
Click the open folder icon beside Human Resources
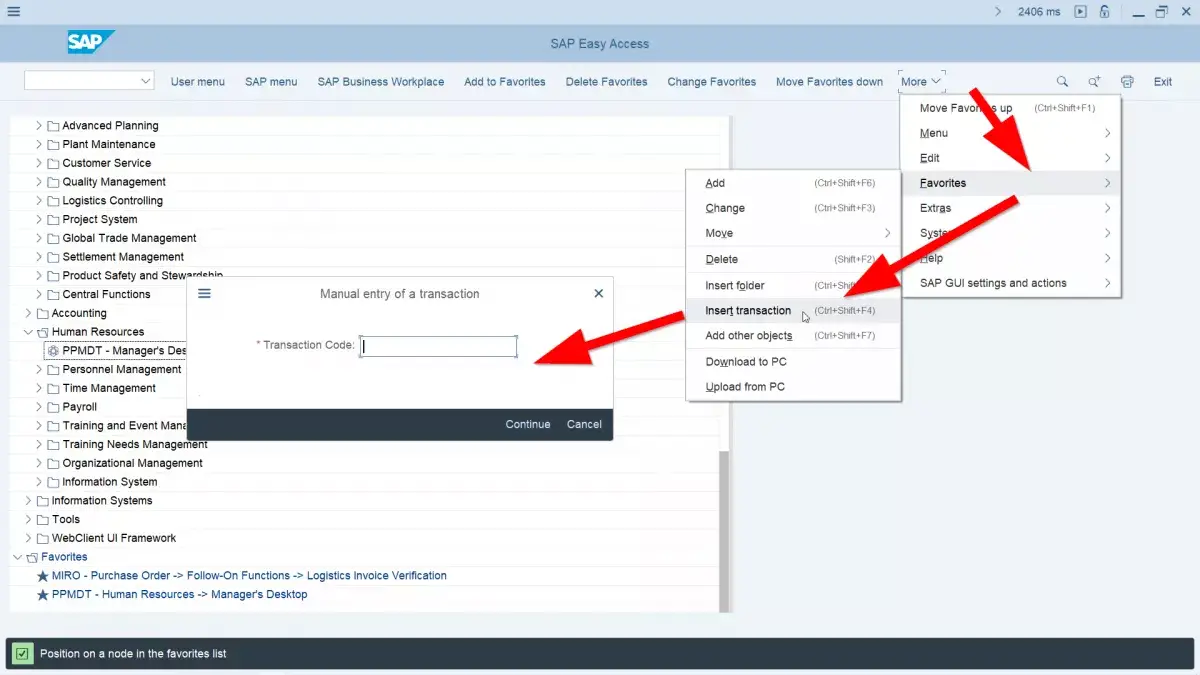(43, 332)
